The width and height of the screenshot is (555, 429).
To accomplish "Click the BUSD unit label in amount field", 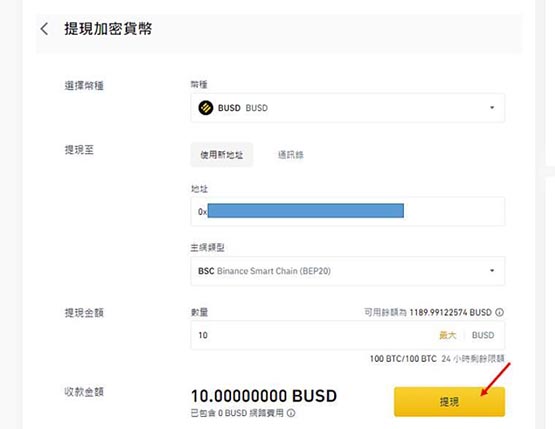I will [x=483, y=335].
